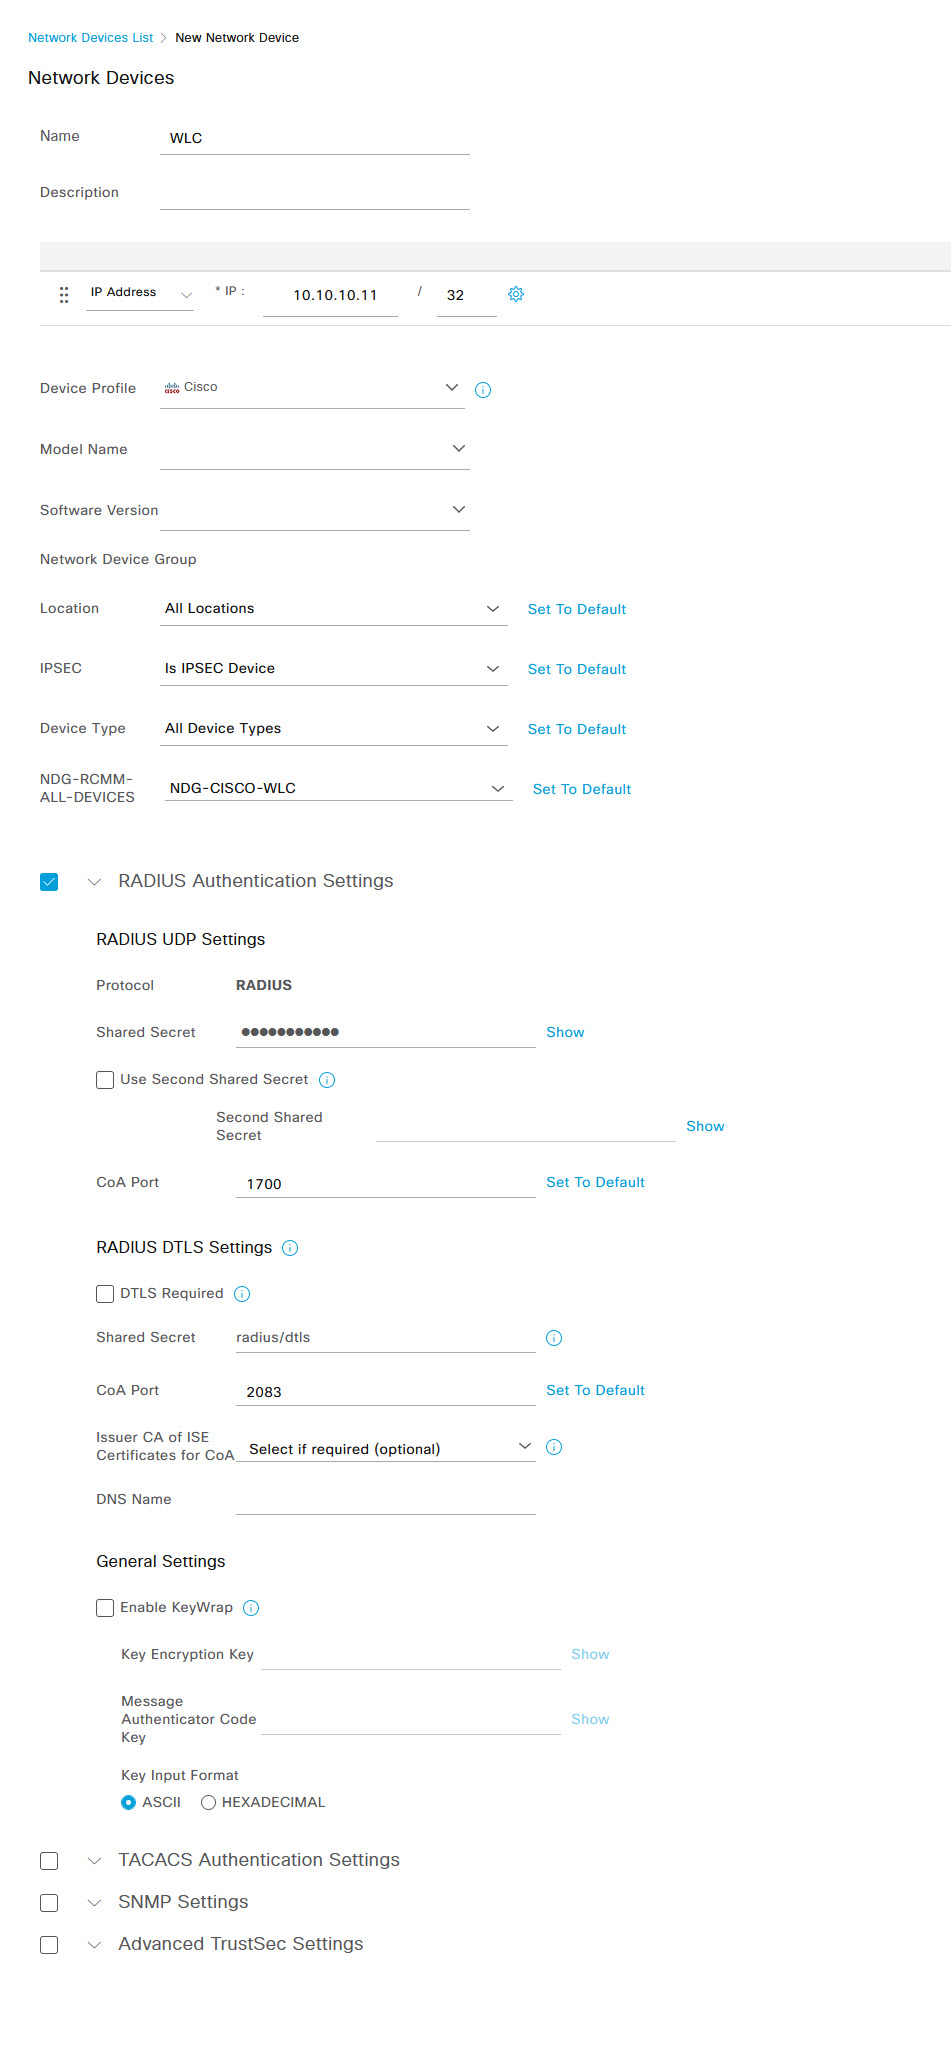951x2064 pixels.
Task: Click the drag handle beside IP Address
Action: point(64,295)
